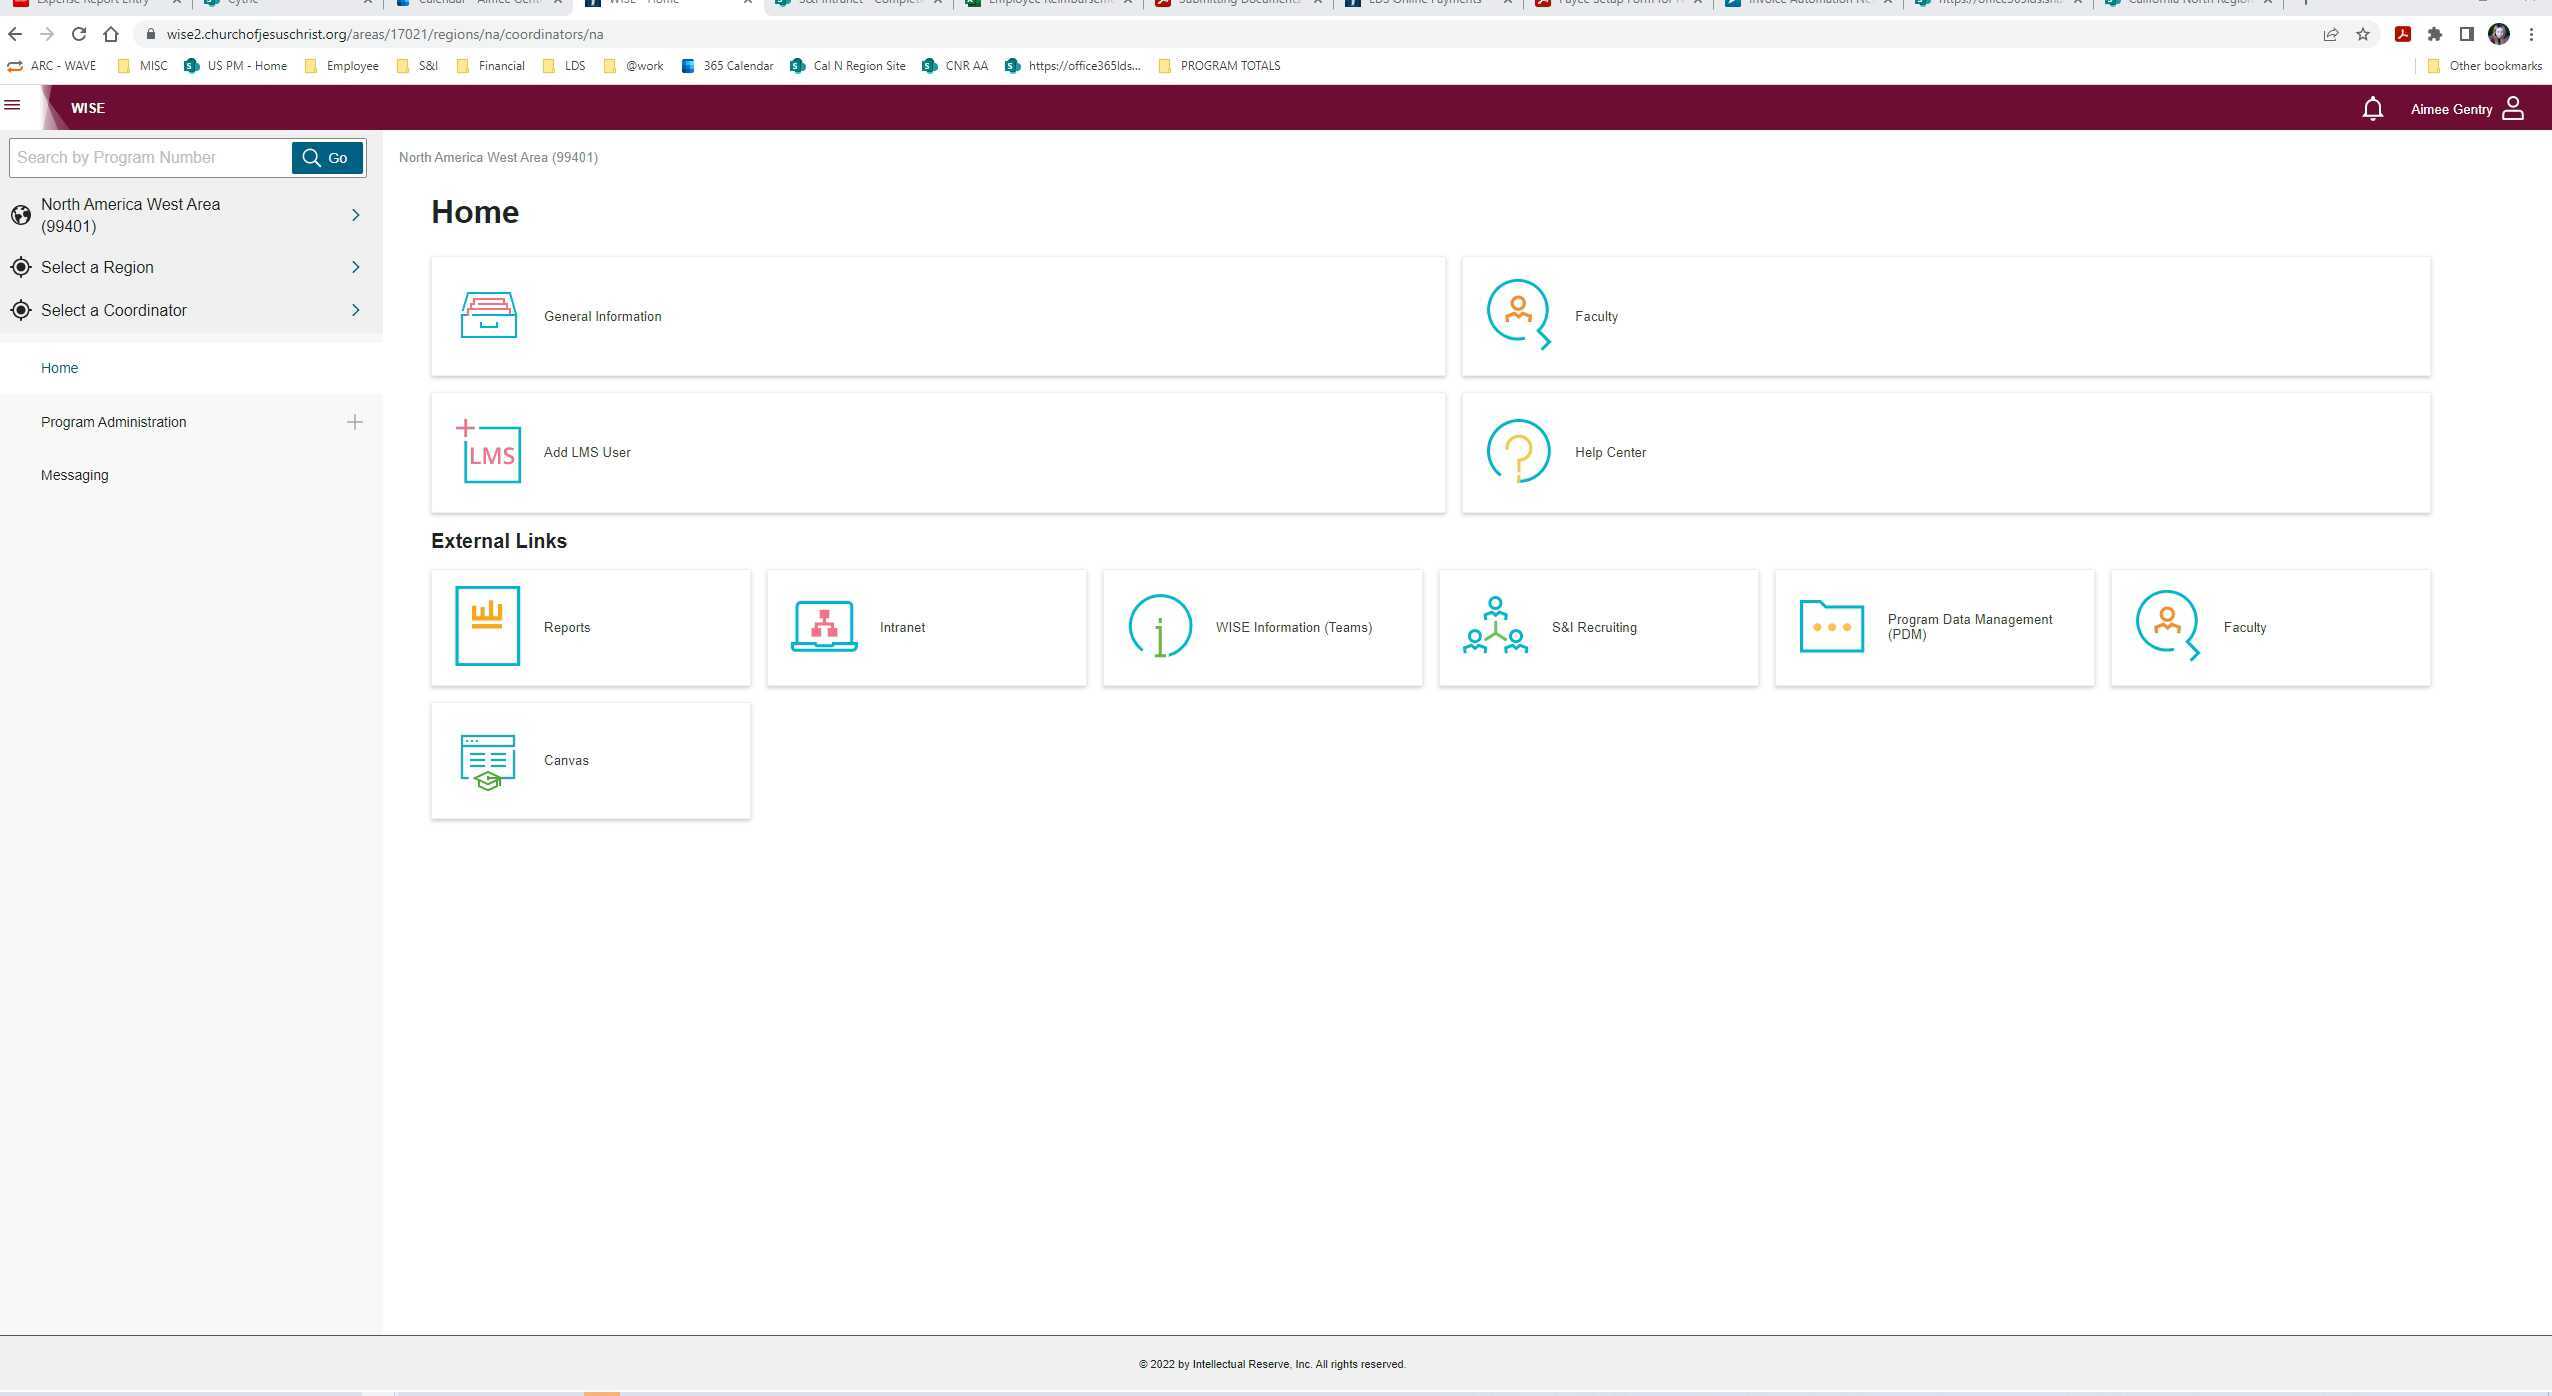This screenshot has height=1396, width=2552.
Task: Open the WISE Information (Teams) link
Action: pos(1292,628)
